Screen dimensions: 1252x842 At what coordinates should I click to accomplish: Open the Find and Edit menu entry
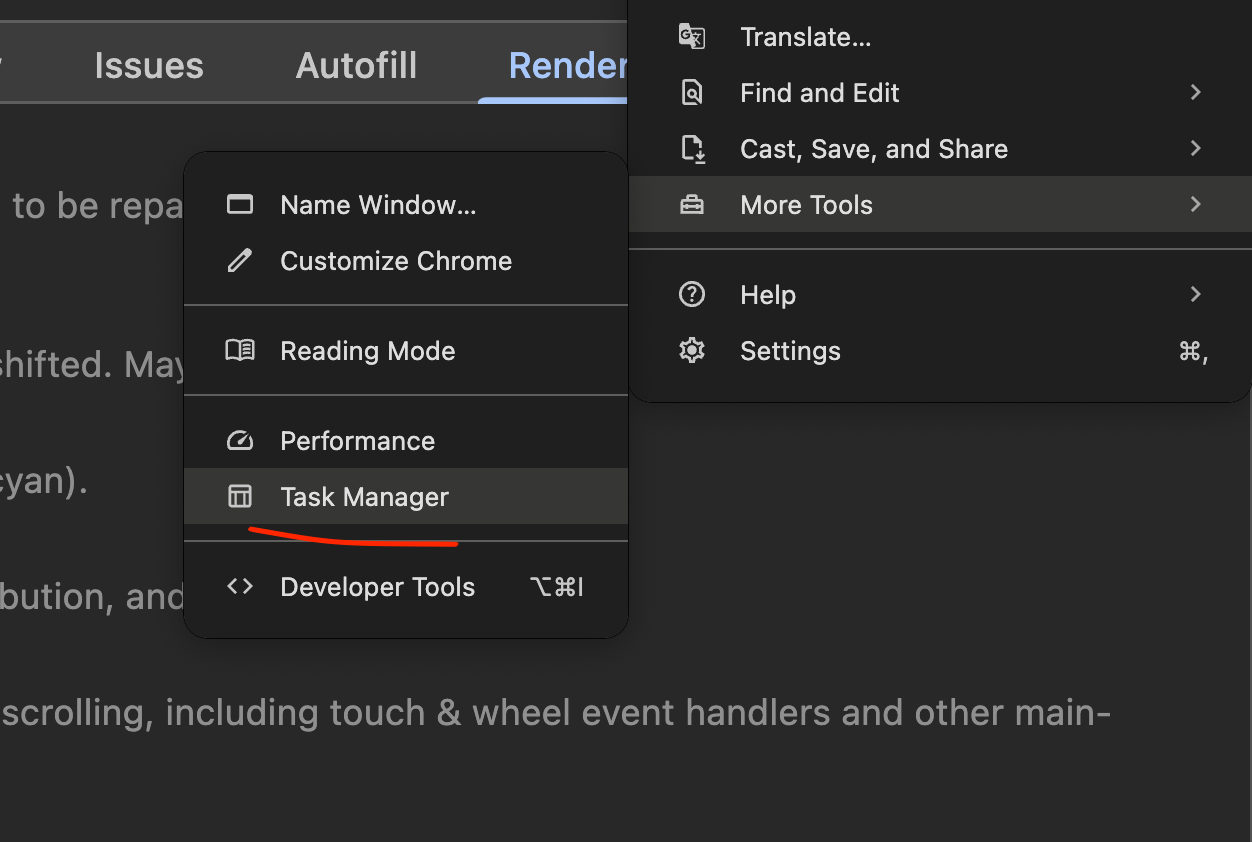pos(940,93)
